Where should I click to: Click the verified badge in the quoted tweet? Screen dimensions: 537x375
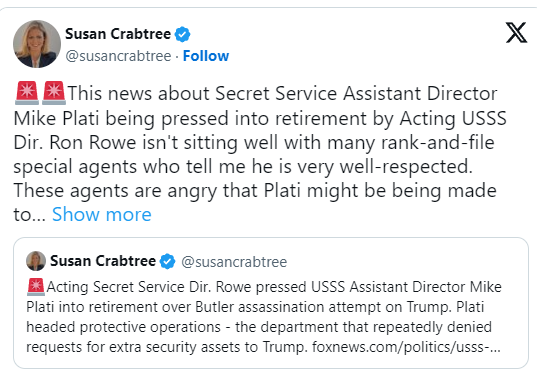(167, 261)
